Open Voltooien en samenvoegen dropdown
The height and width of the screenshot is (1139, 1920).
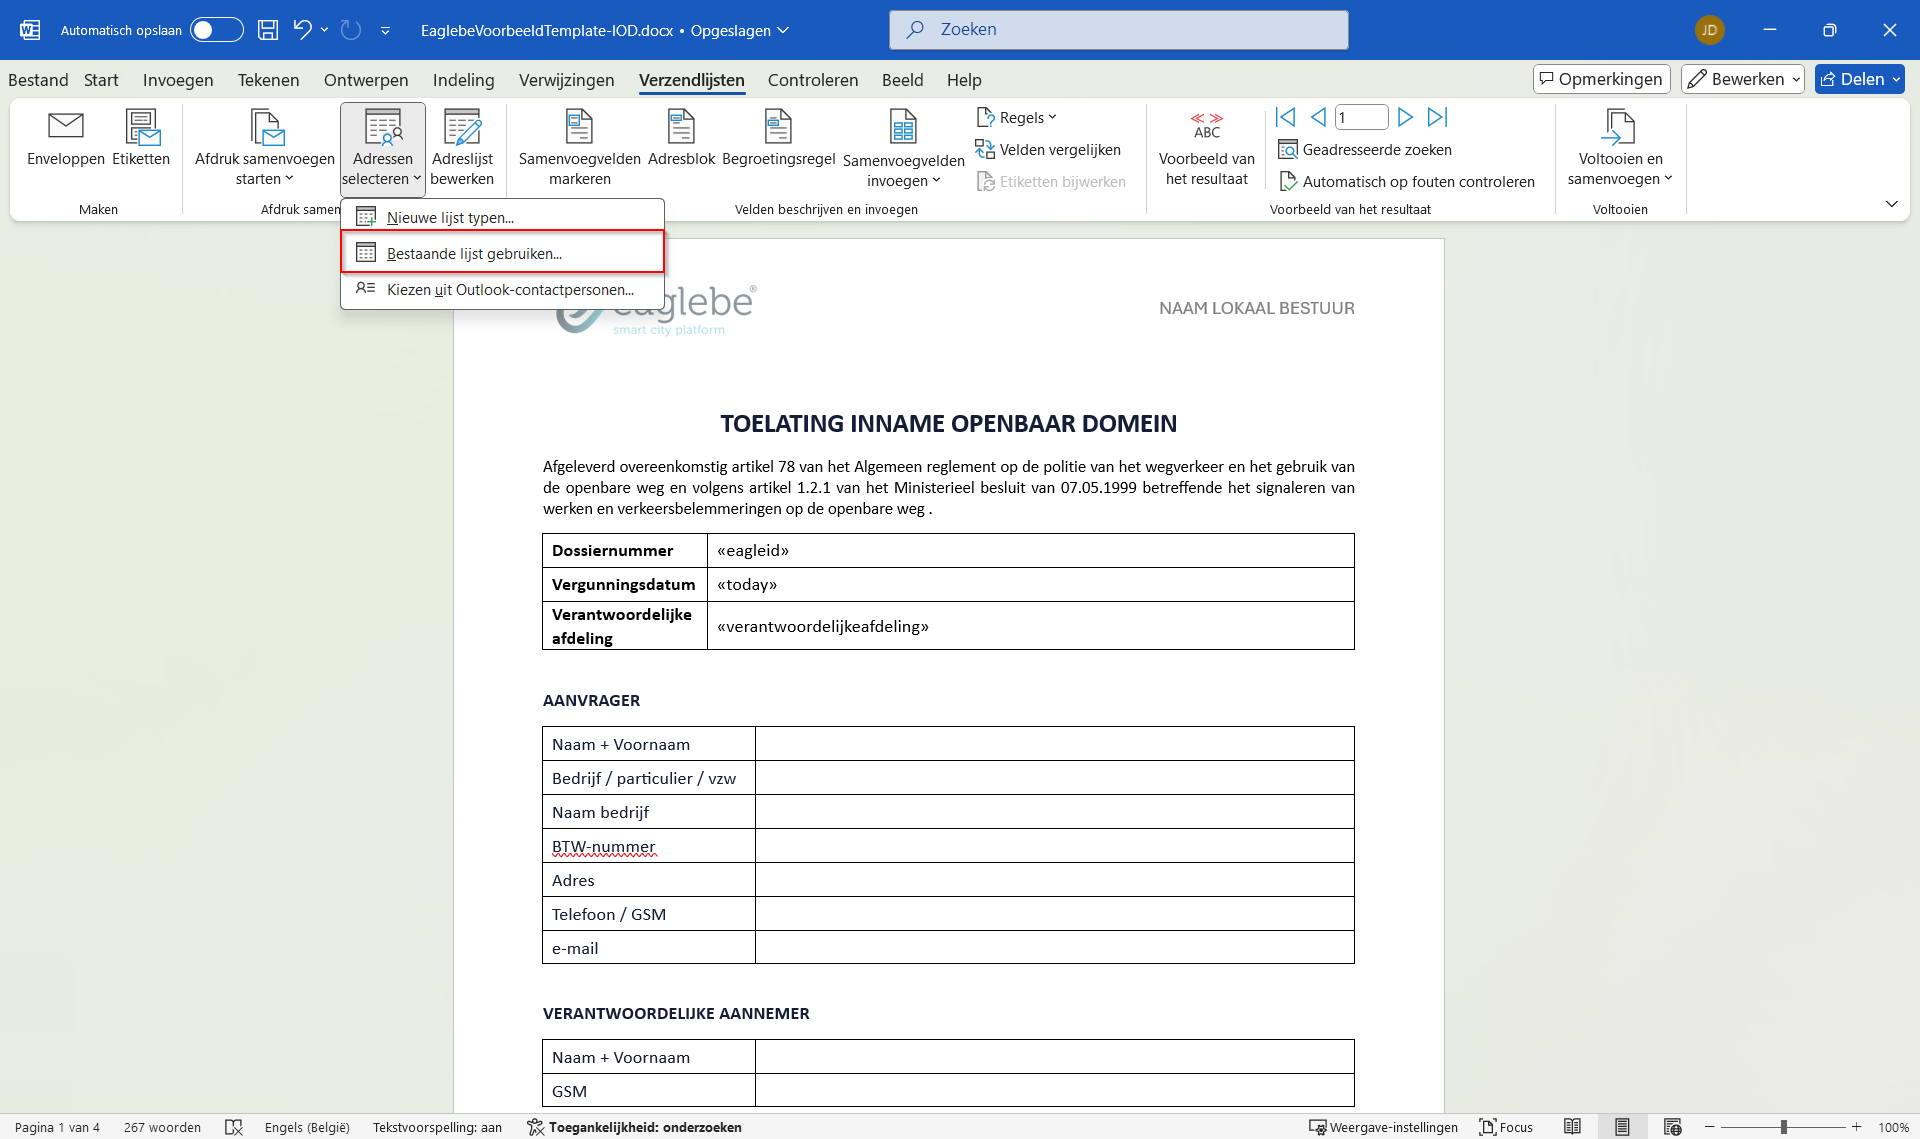tap(1619, 148)
